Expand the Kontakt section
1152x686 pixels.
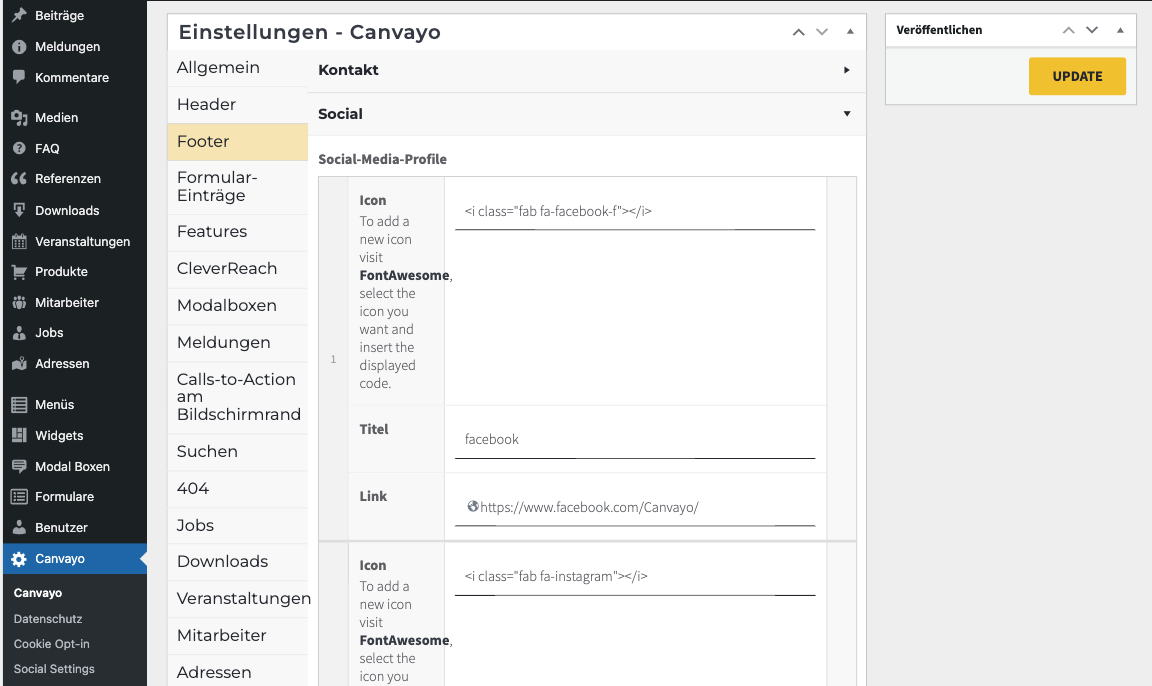click(846, 70)
